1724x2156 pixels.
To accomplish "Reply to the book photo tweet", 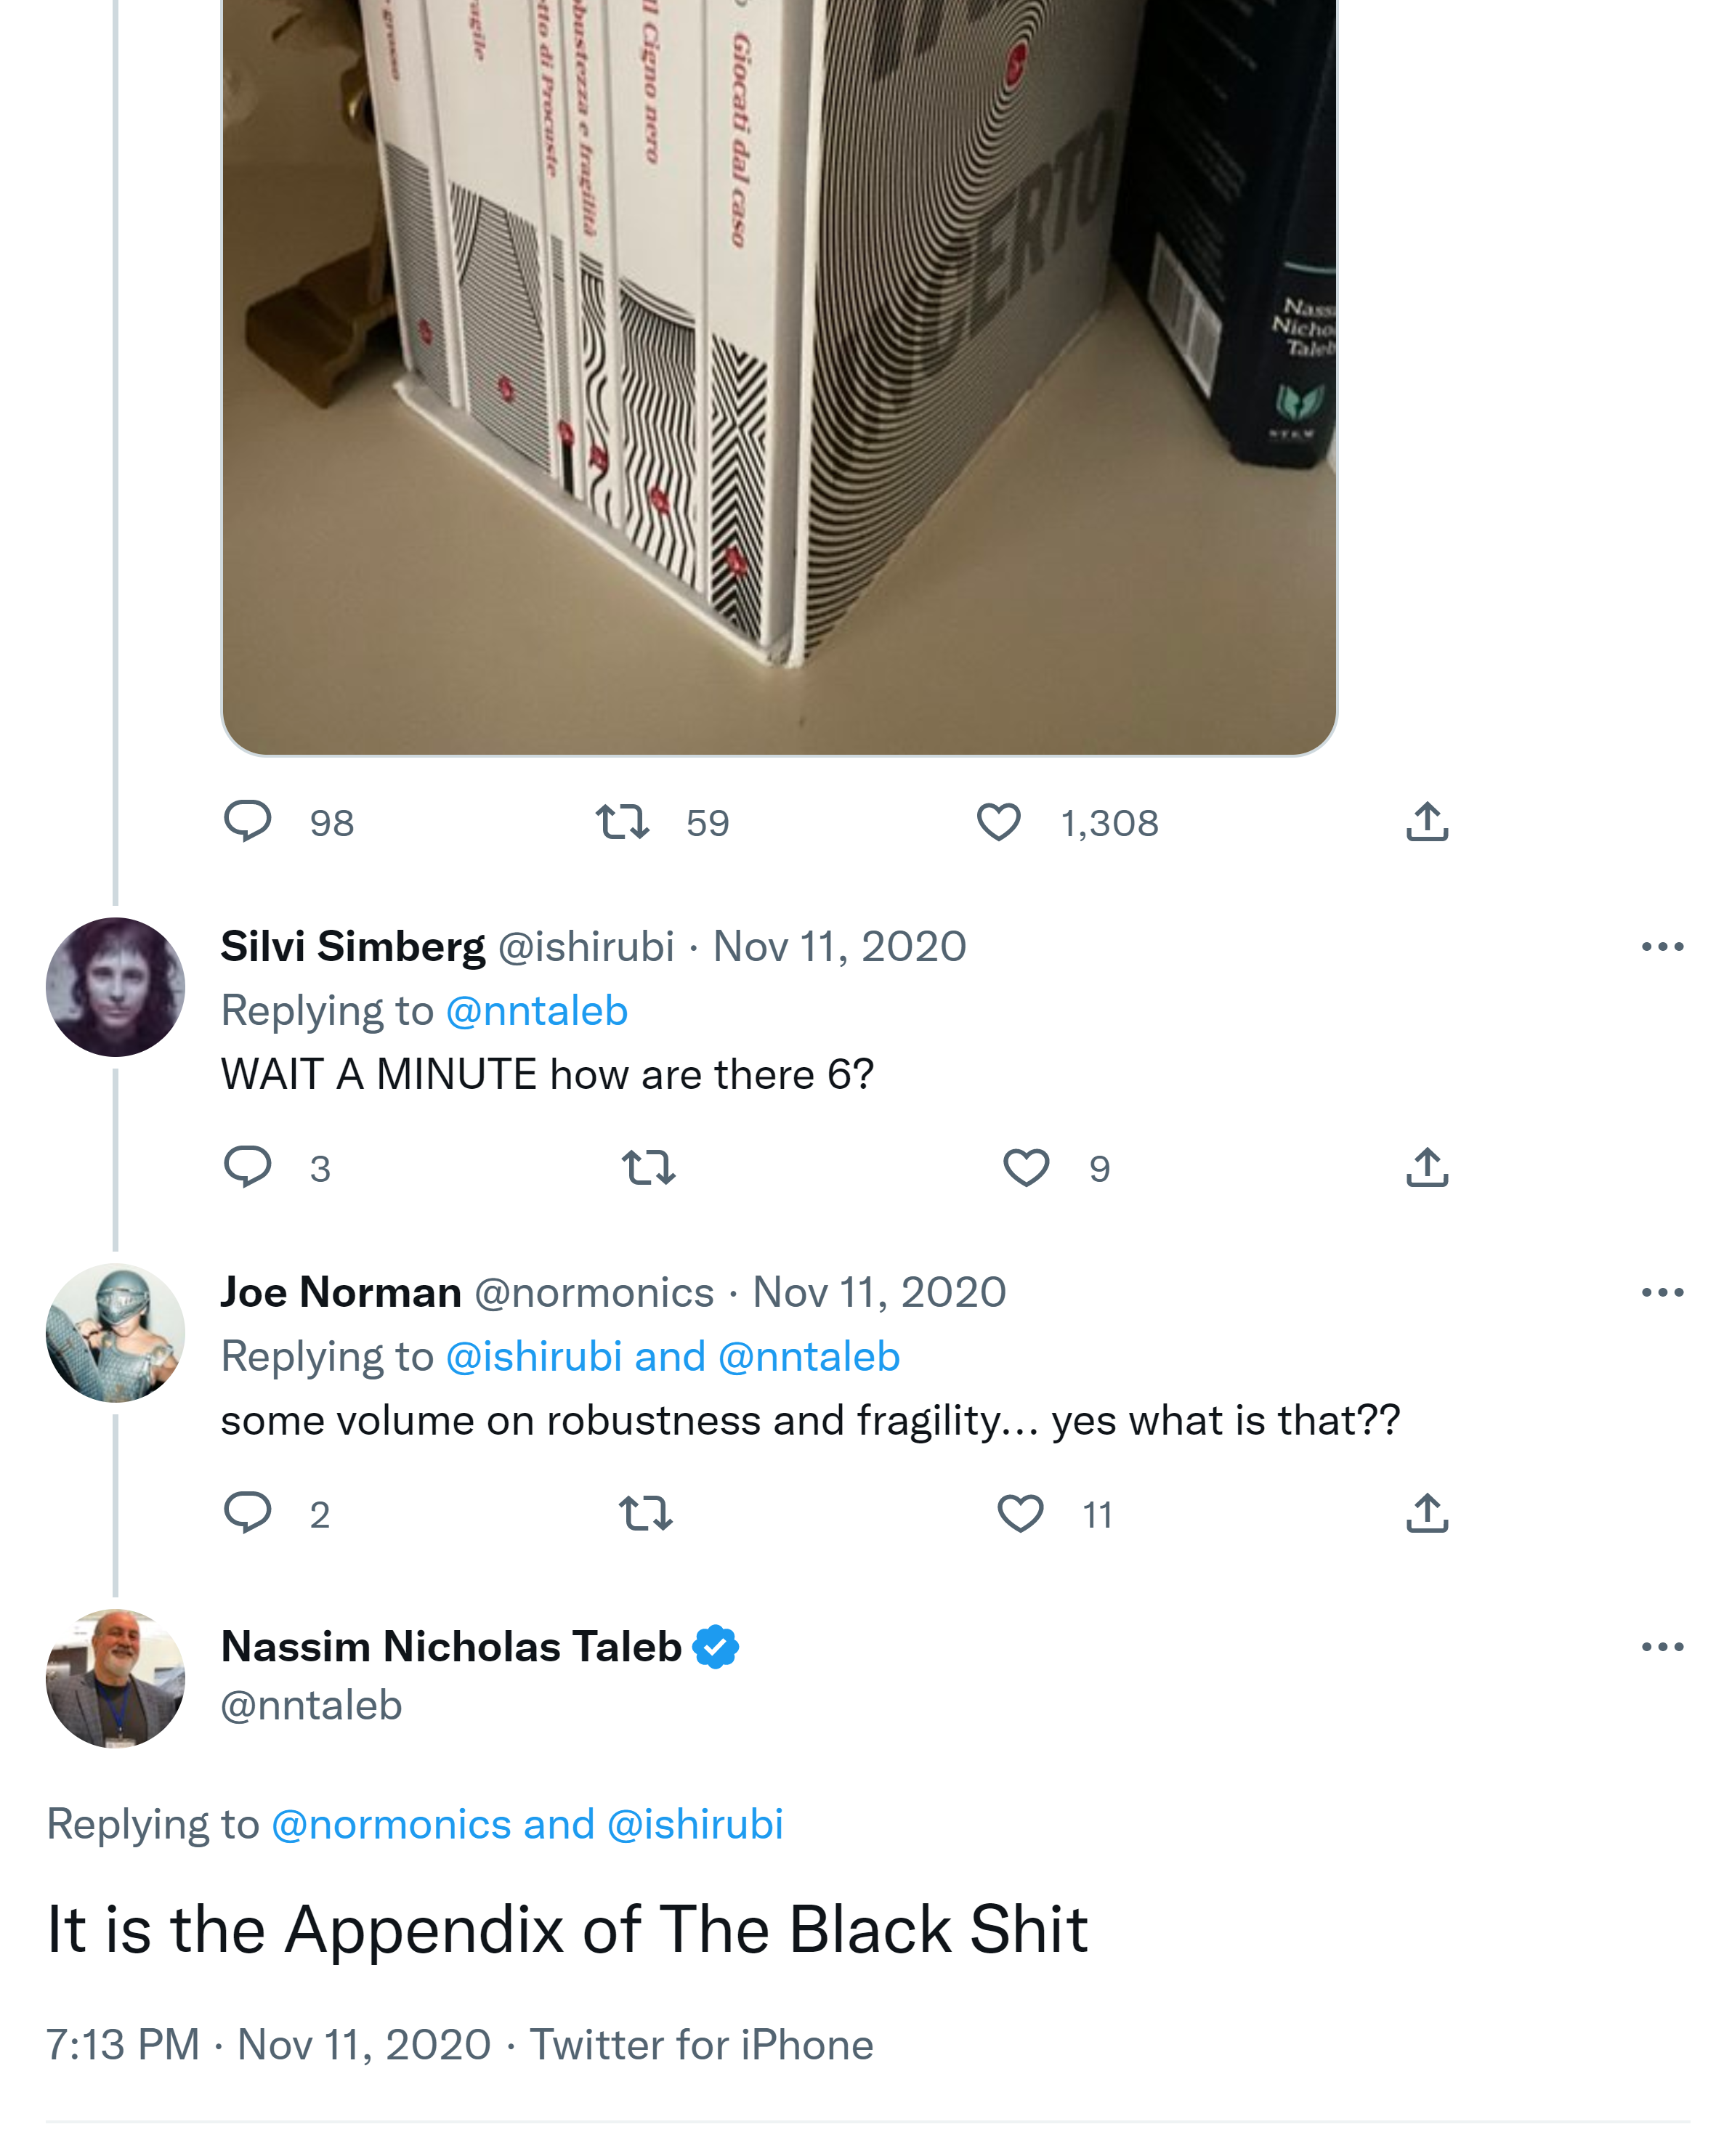I will pyautogui.click(x=247, y=821).
